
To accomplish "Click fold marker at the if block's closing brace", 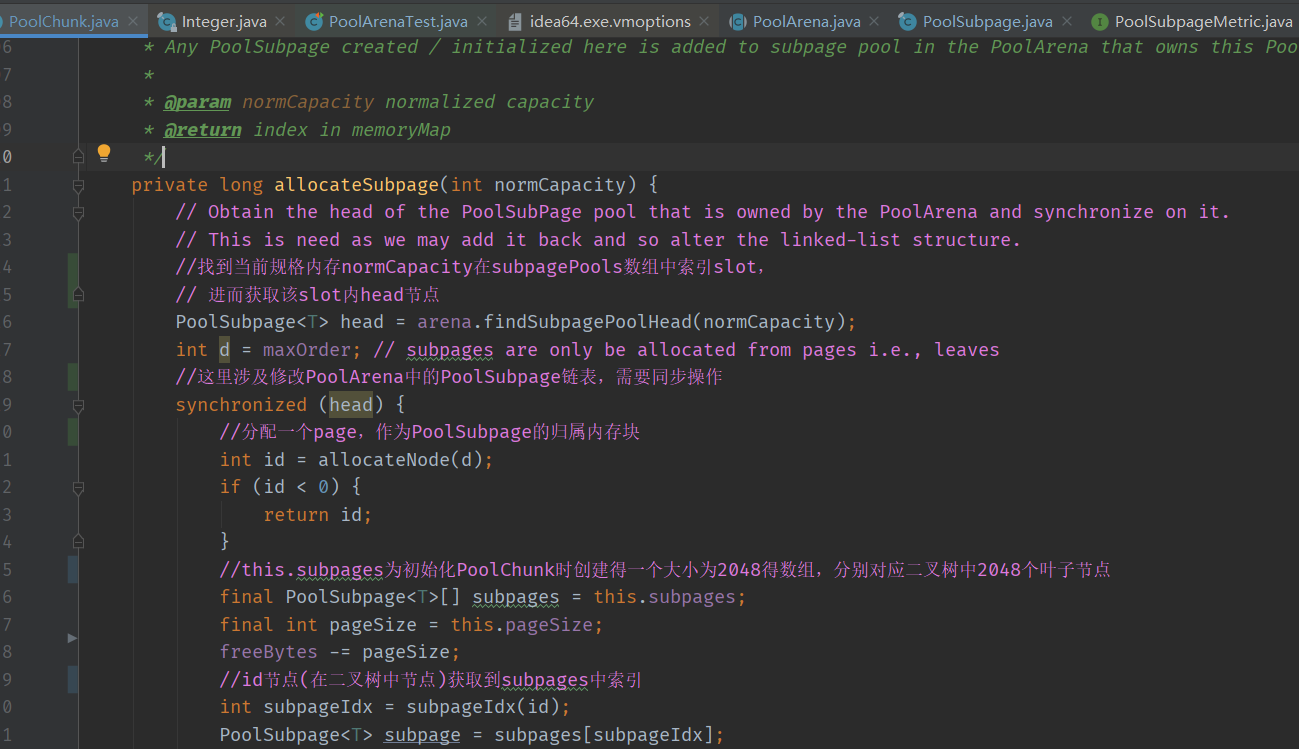I will 78,542.
